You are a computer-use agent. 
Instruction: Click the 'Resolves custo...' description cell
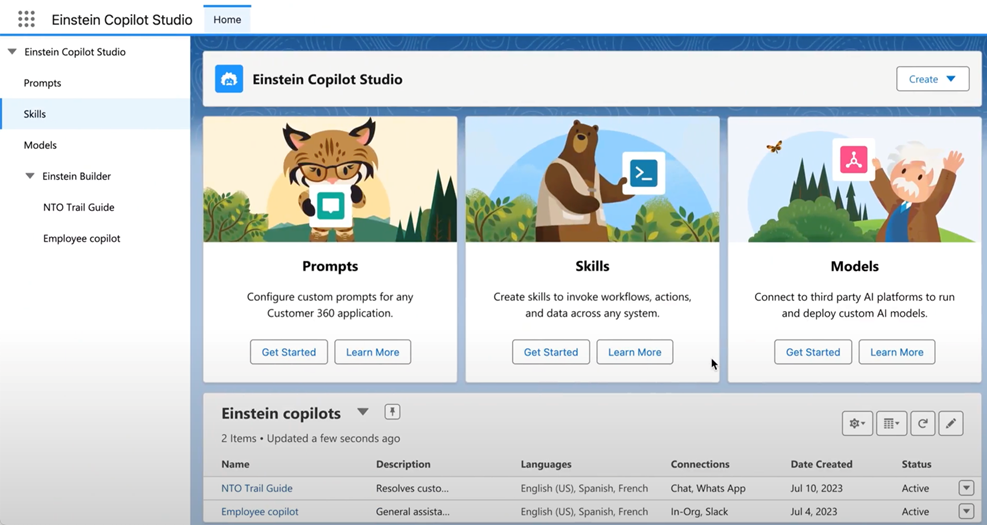click(x=412, y=488)
